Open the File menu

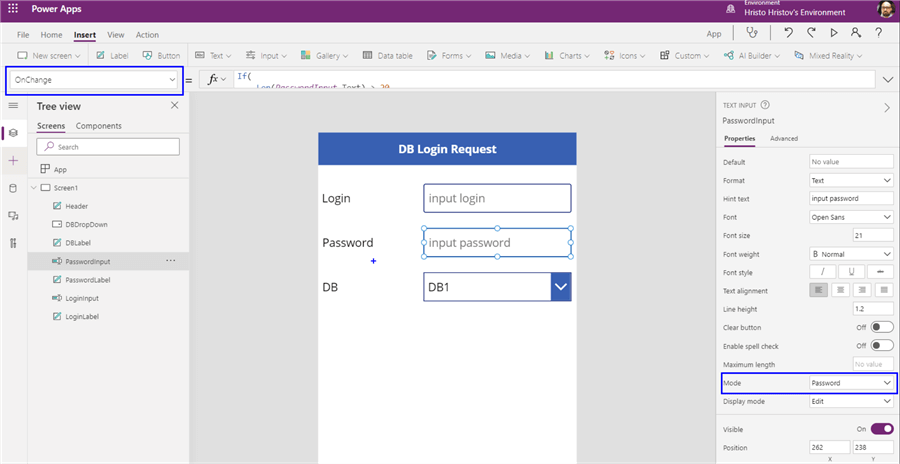[x=23, y=34]
